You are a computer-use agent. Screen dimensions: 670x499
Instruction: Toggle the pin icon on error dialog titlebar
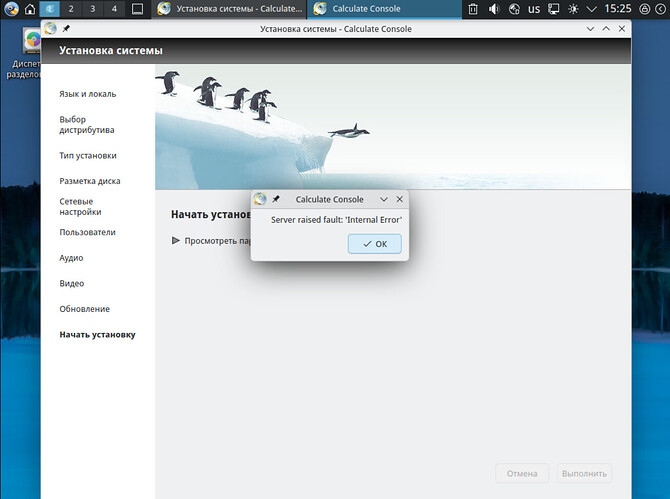pos(276,199)
